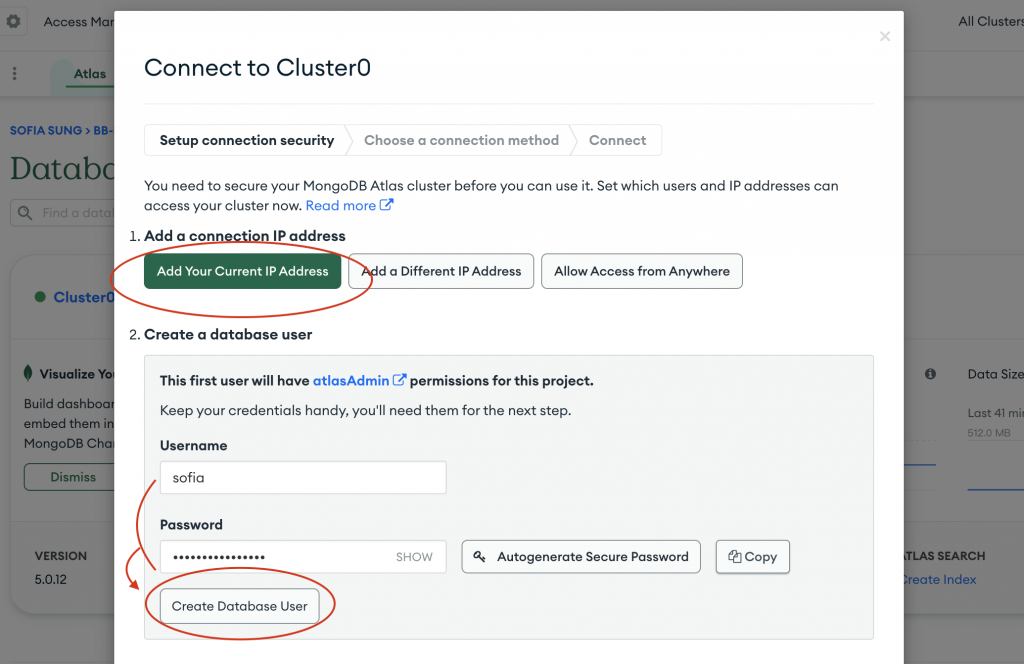Viewport: 1024px width, 664px height.
Task: Dismiss the Visualize Your Data banner
Action: [x=73, y=477]
